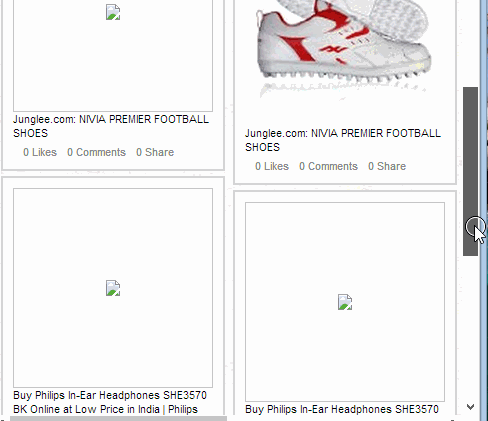Click '0 Share' under the right NIVIA shoes card
488x421 pixels.
[387, 166]
